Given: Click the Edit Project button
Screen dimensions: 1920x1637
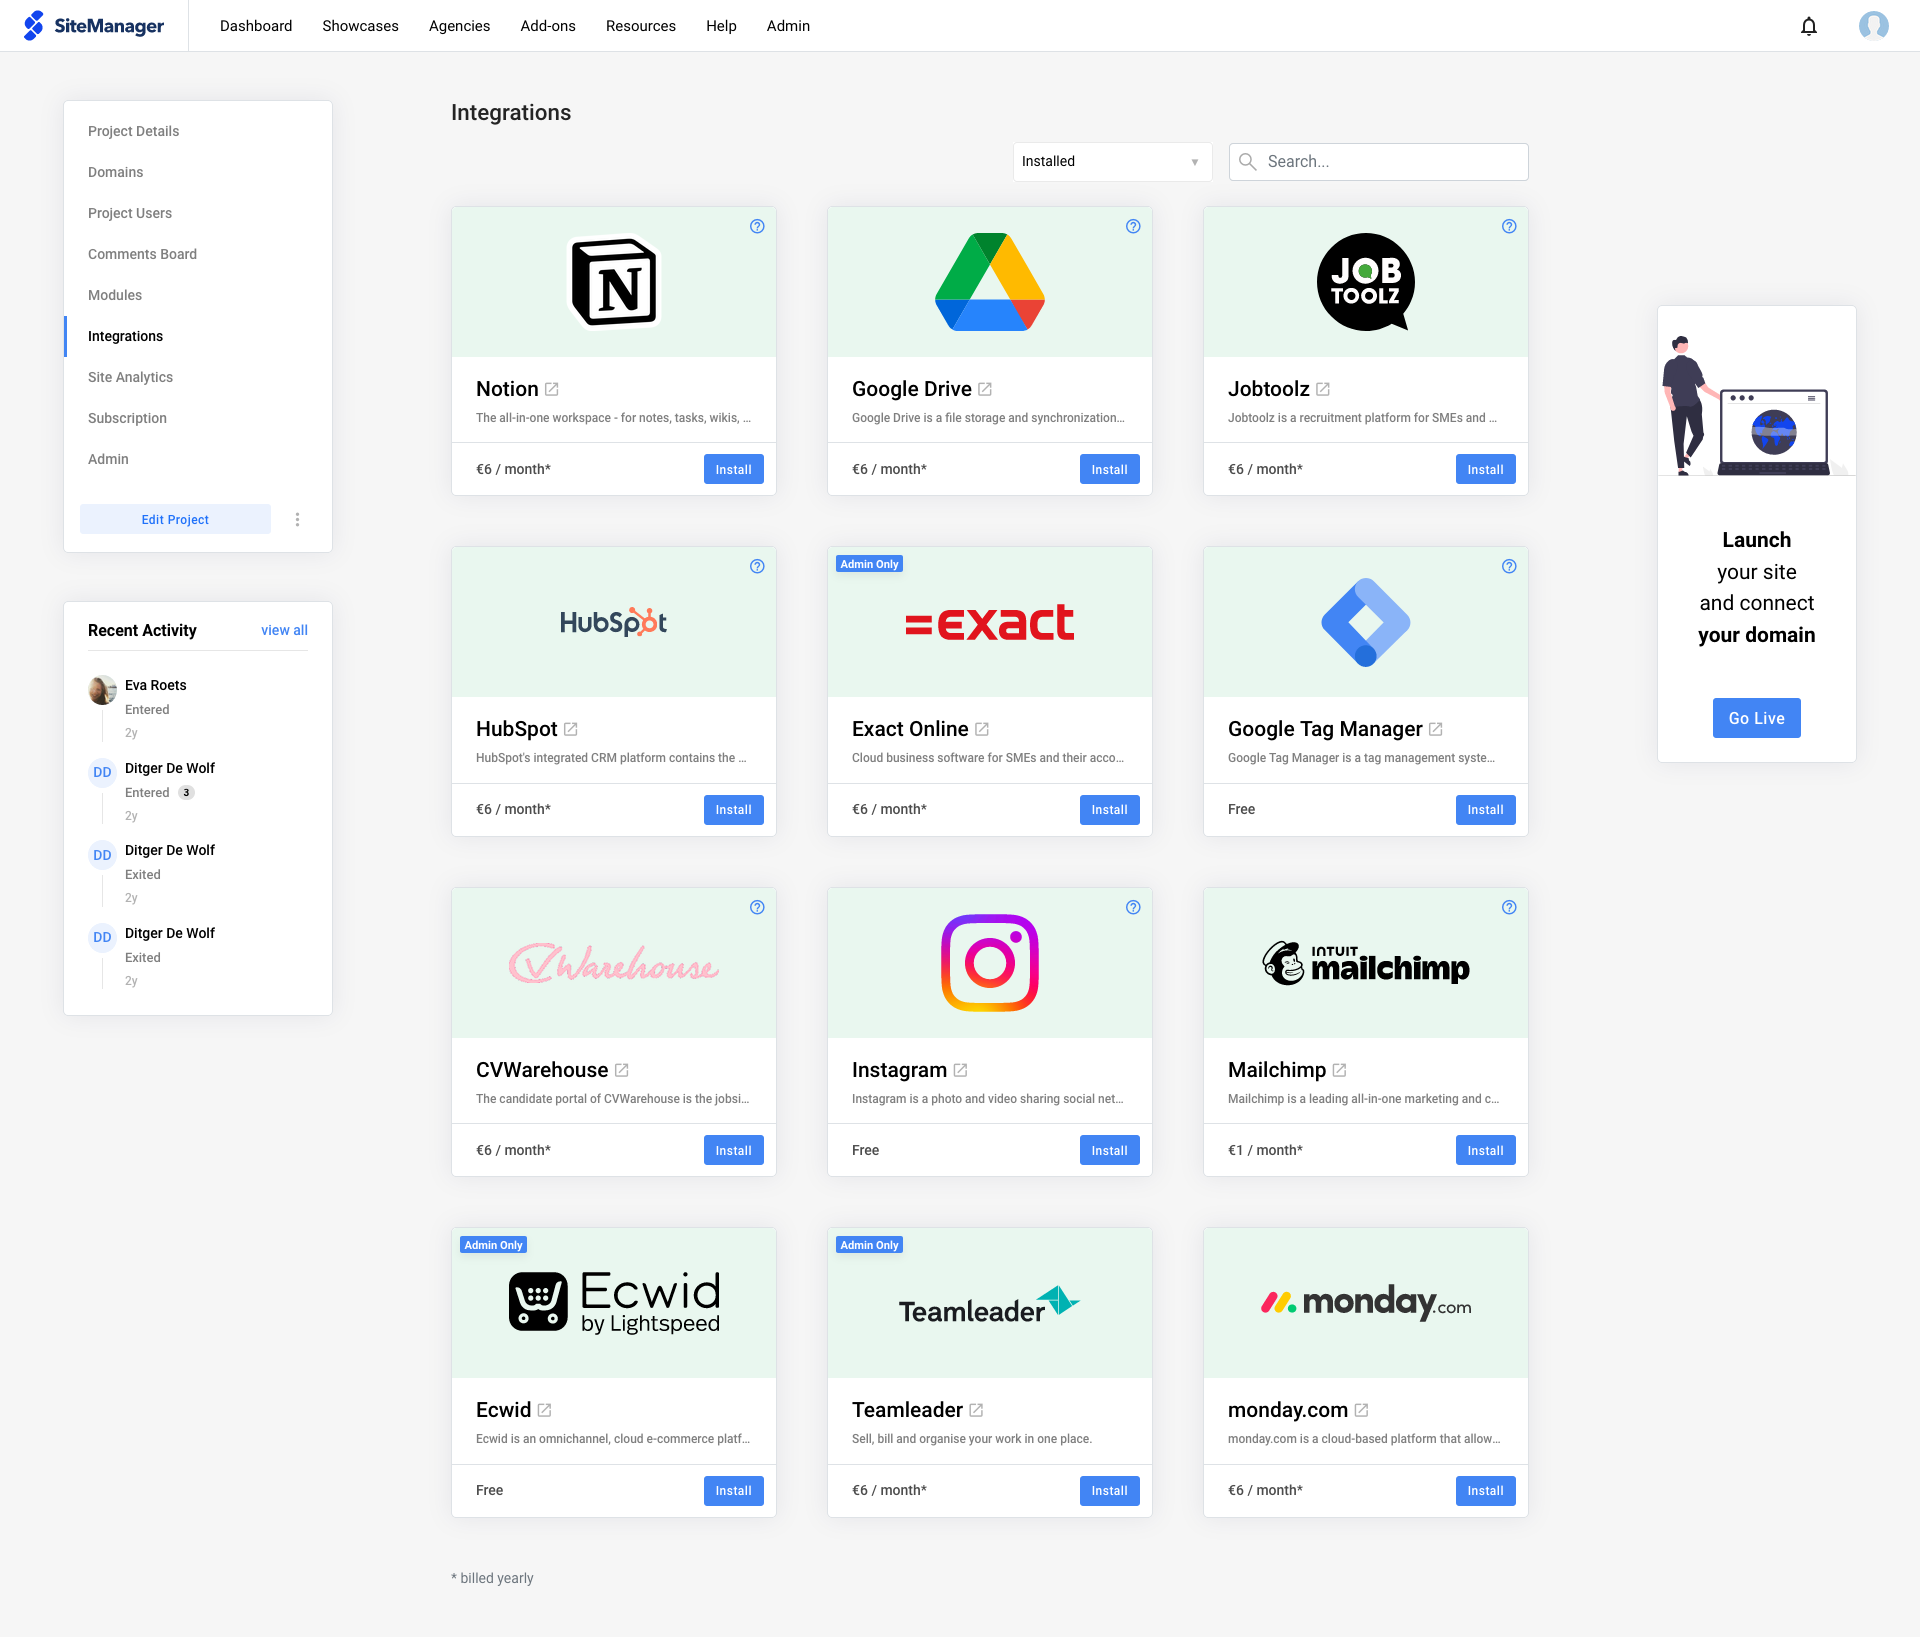Looking at the screenshot, I should (x=175, y=519).
